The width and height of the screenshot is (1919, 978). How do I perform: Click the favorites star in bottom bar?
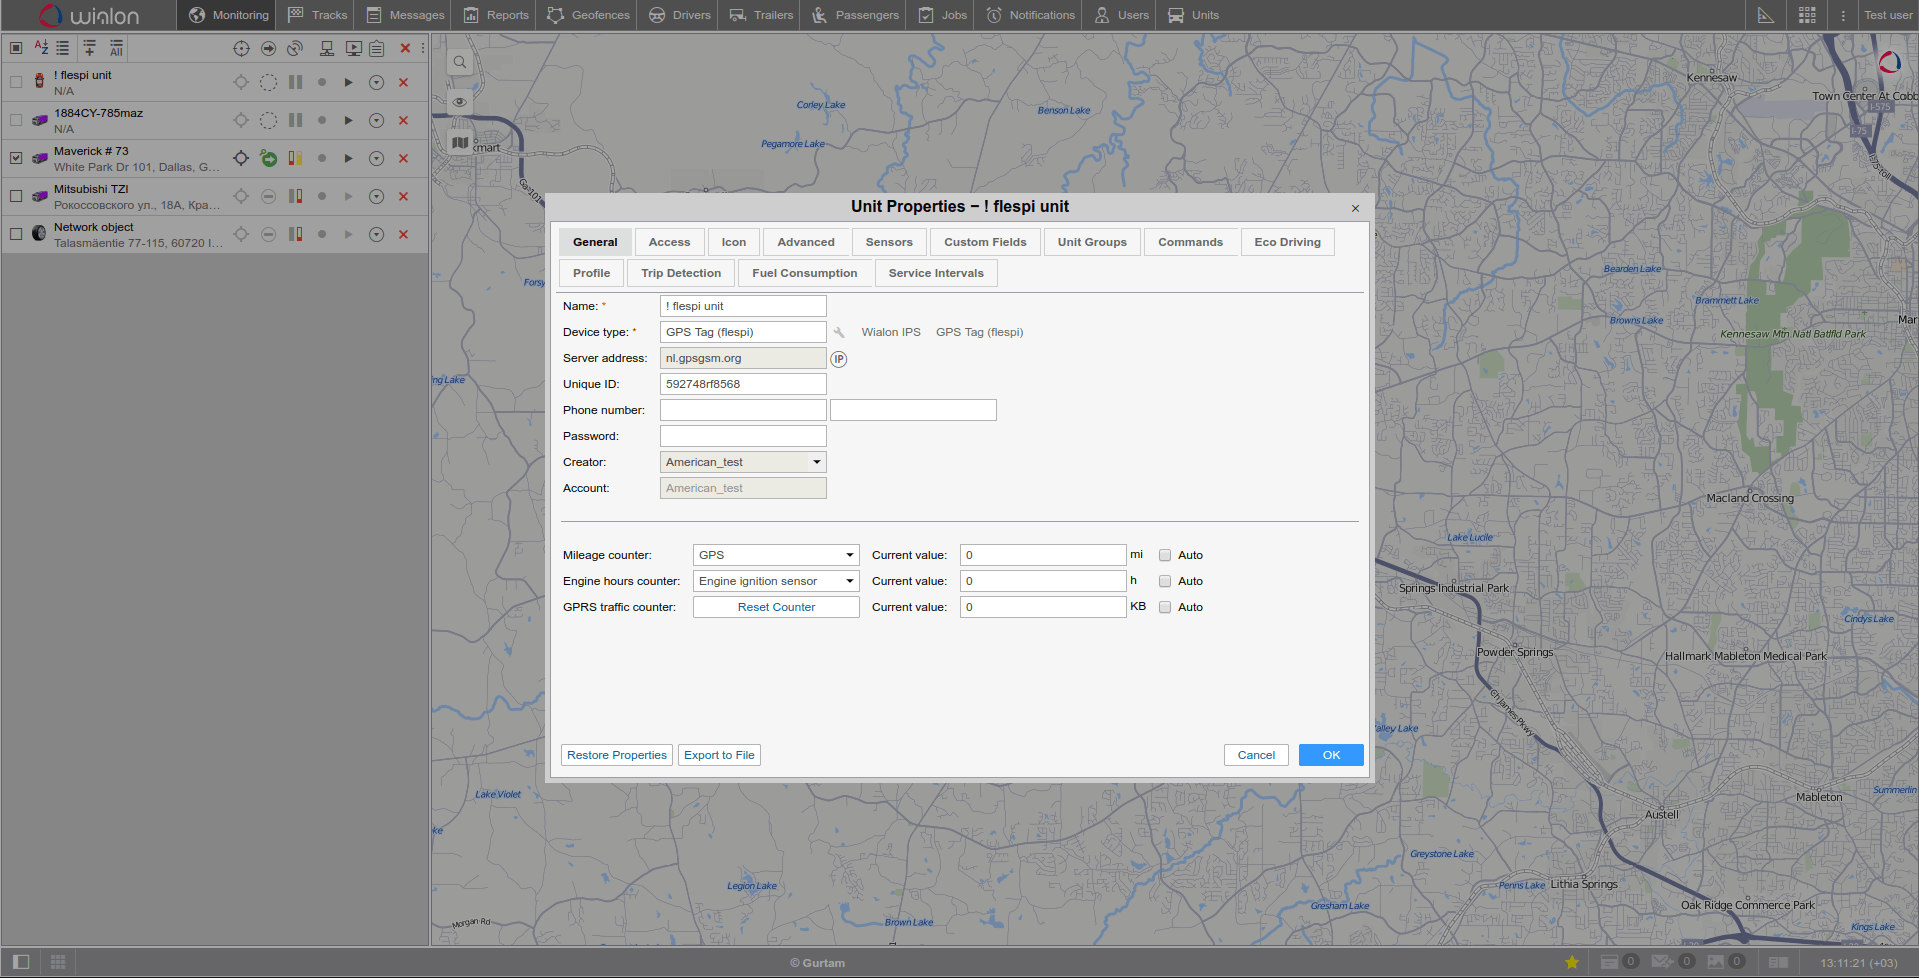(1572, 962)
